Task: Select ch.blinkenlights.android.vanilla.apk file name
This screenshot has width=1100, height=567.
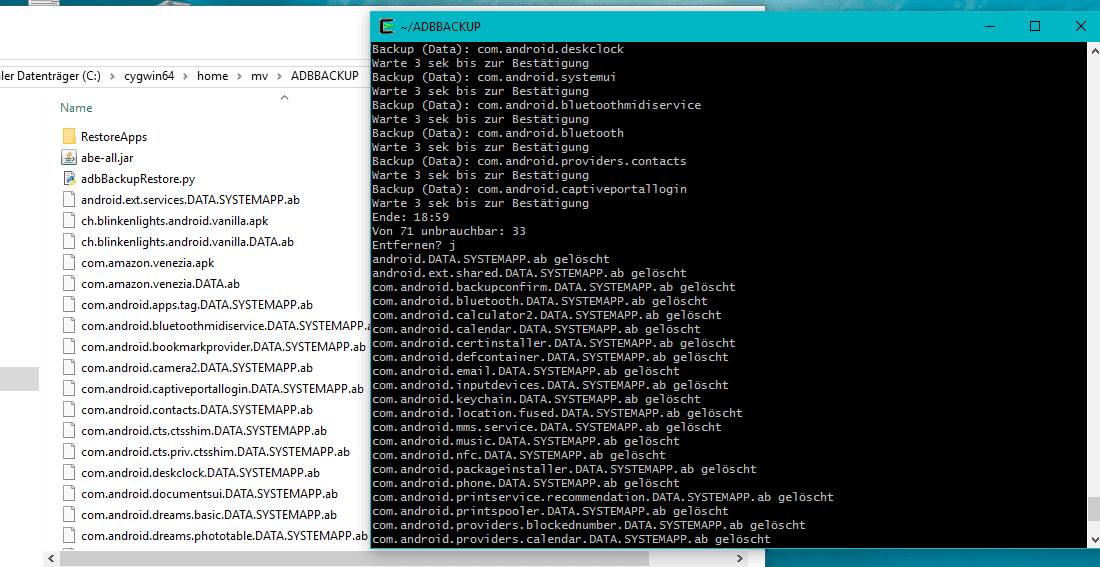Action: coord(175,221)
